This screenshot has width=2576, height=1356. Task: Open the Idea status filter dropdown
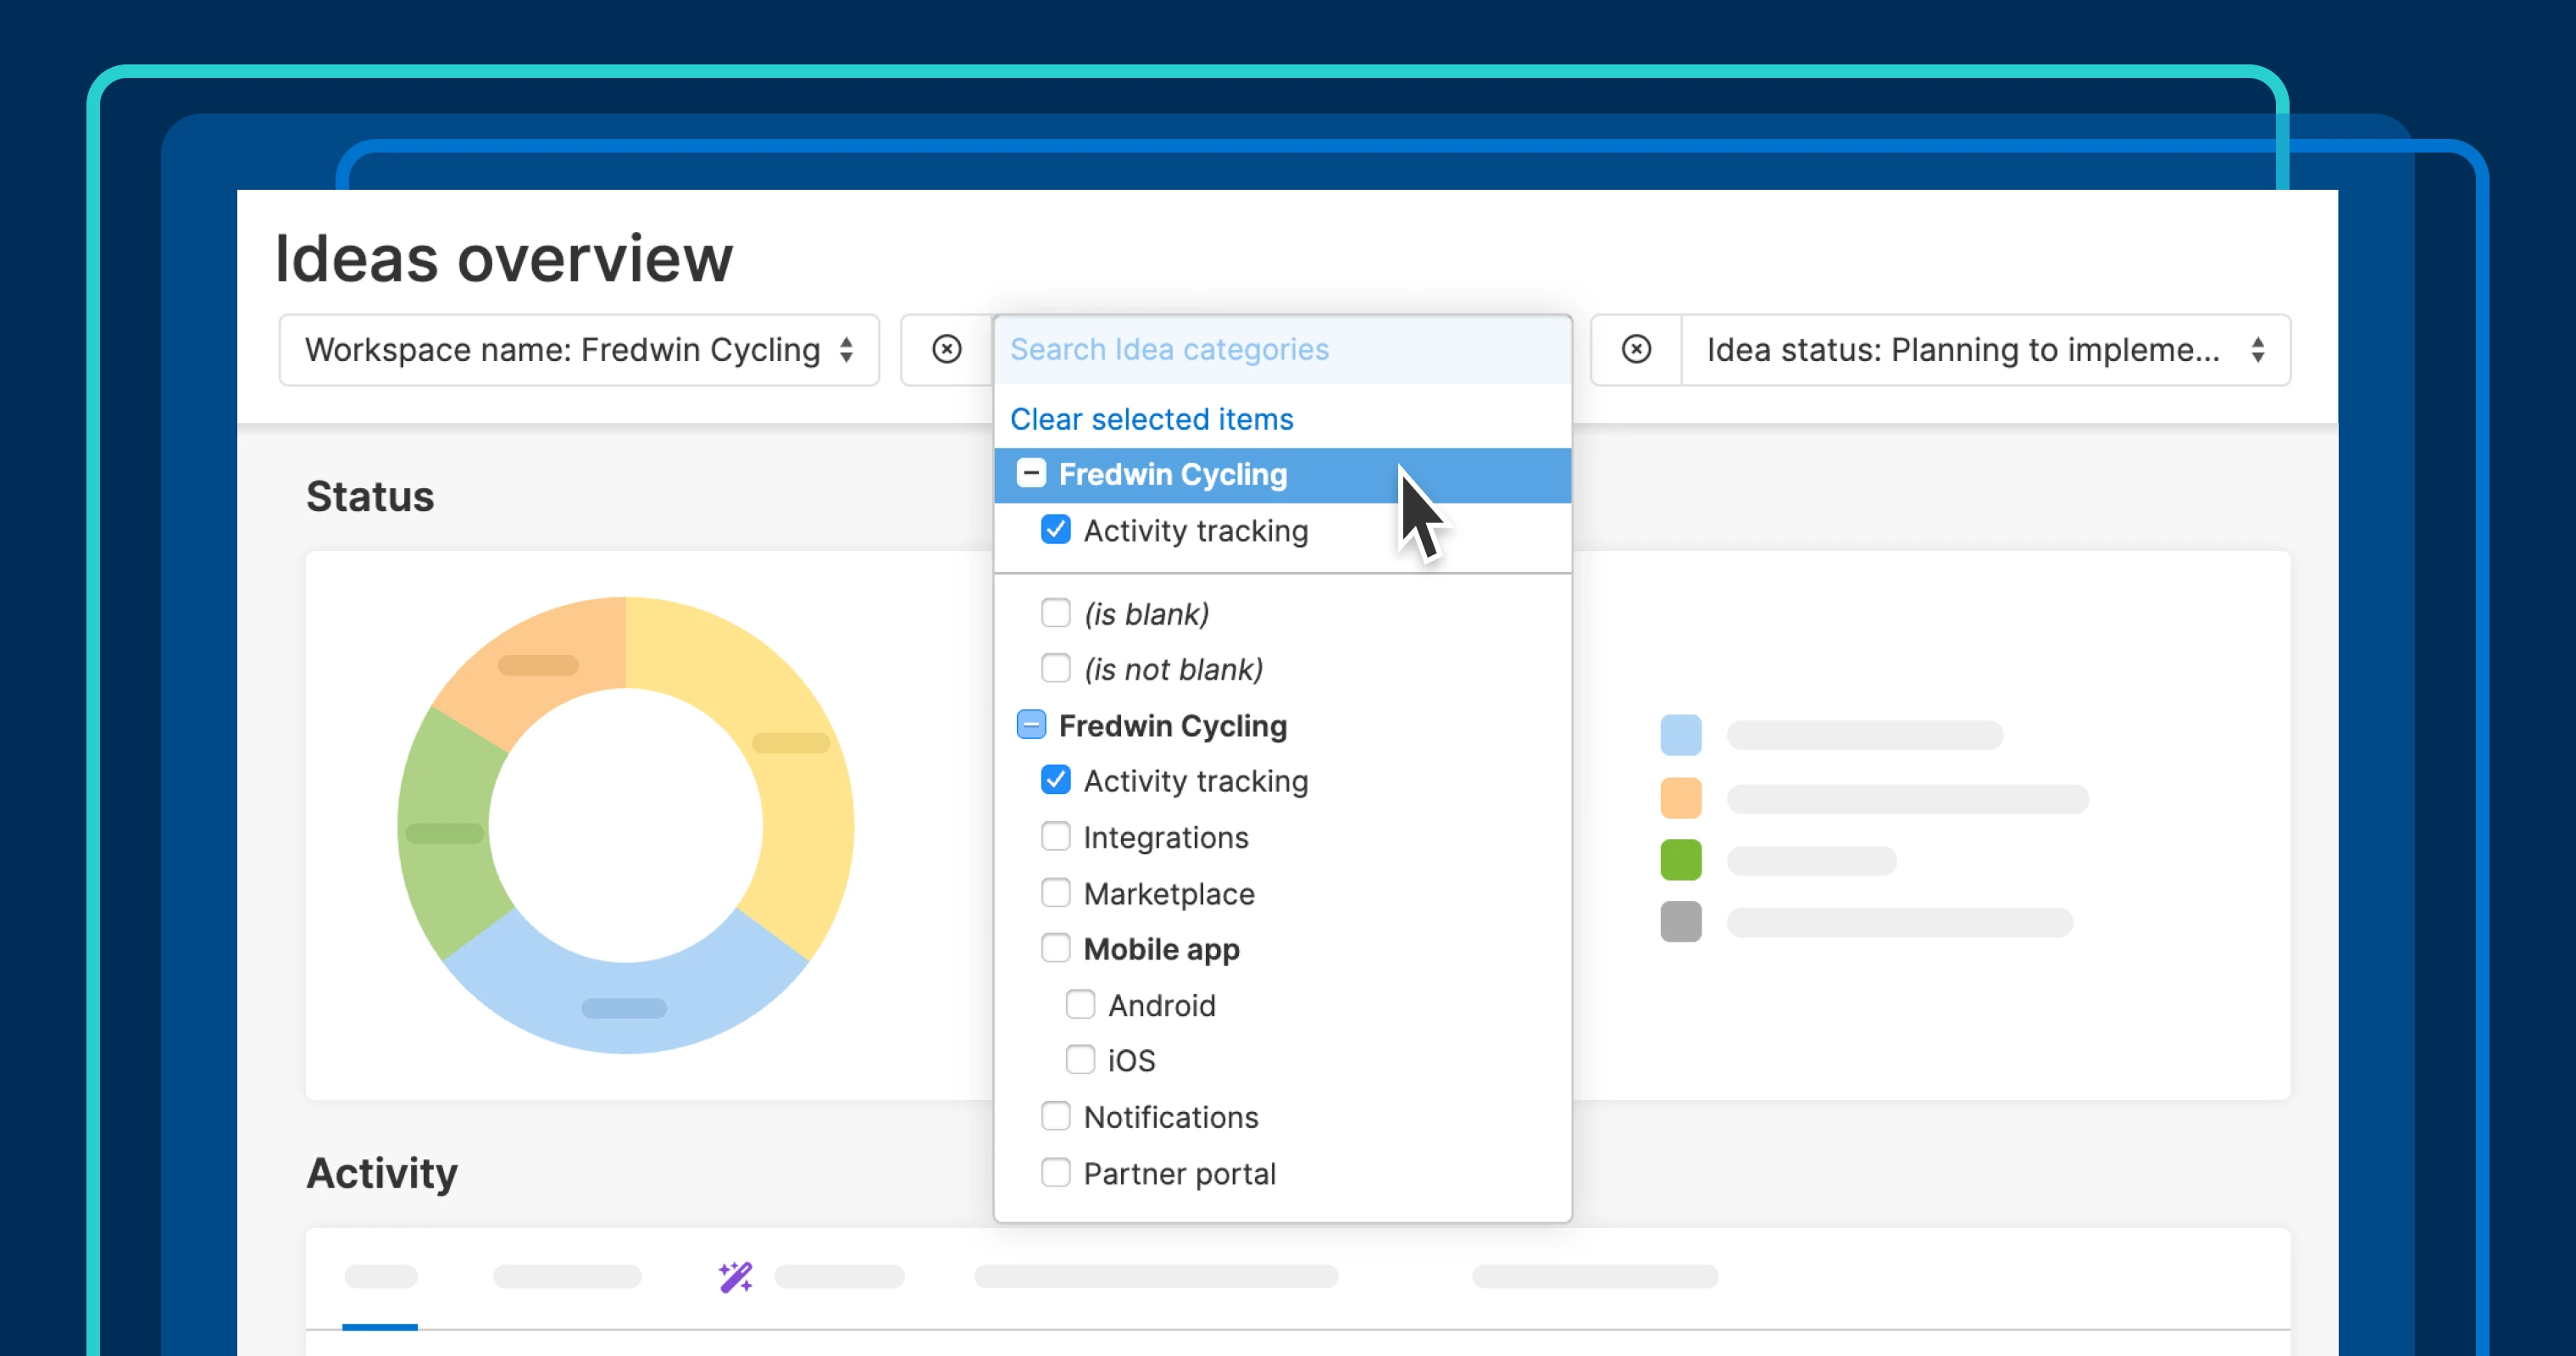(x=1962, y=349)
